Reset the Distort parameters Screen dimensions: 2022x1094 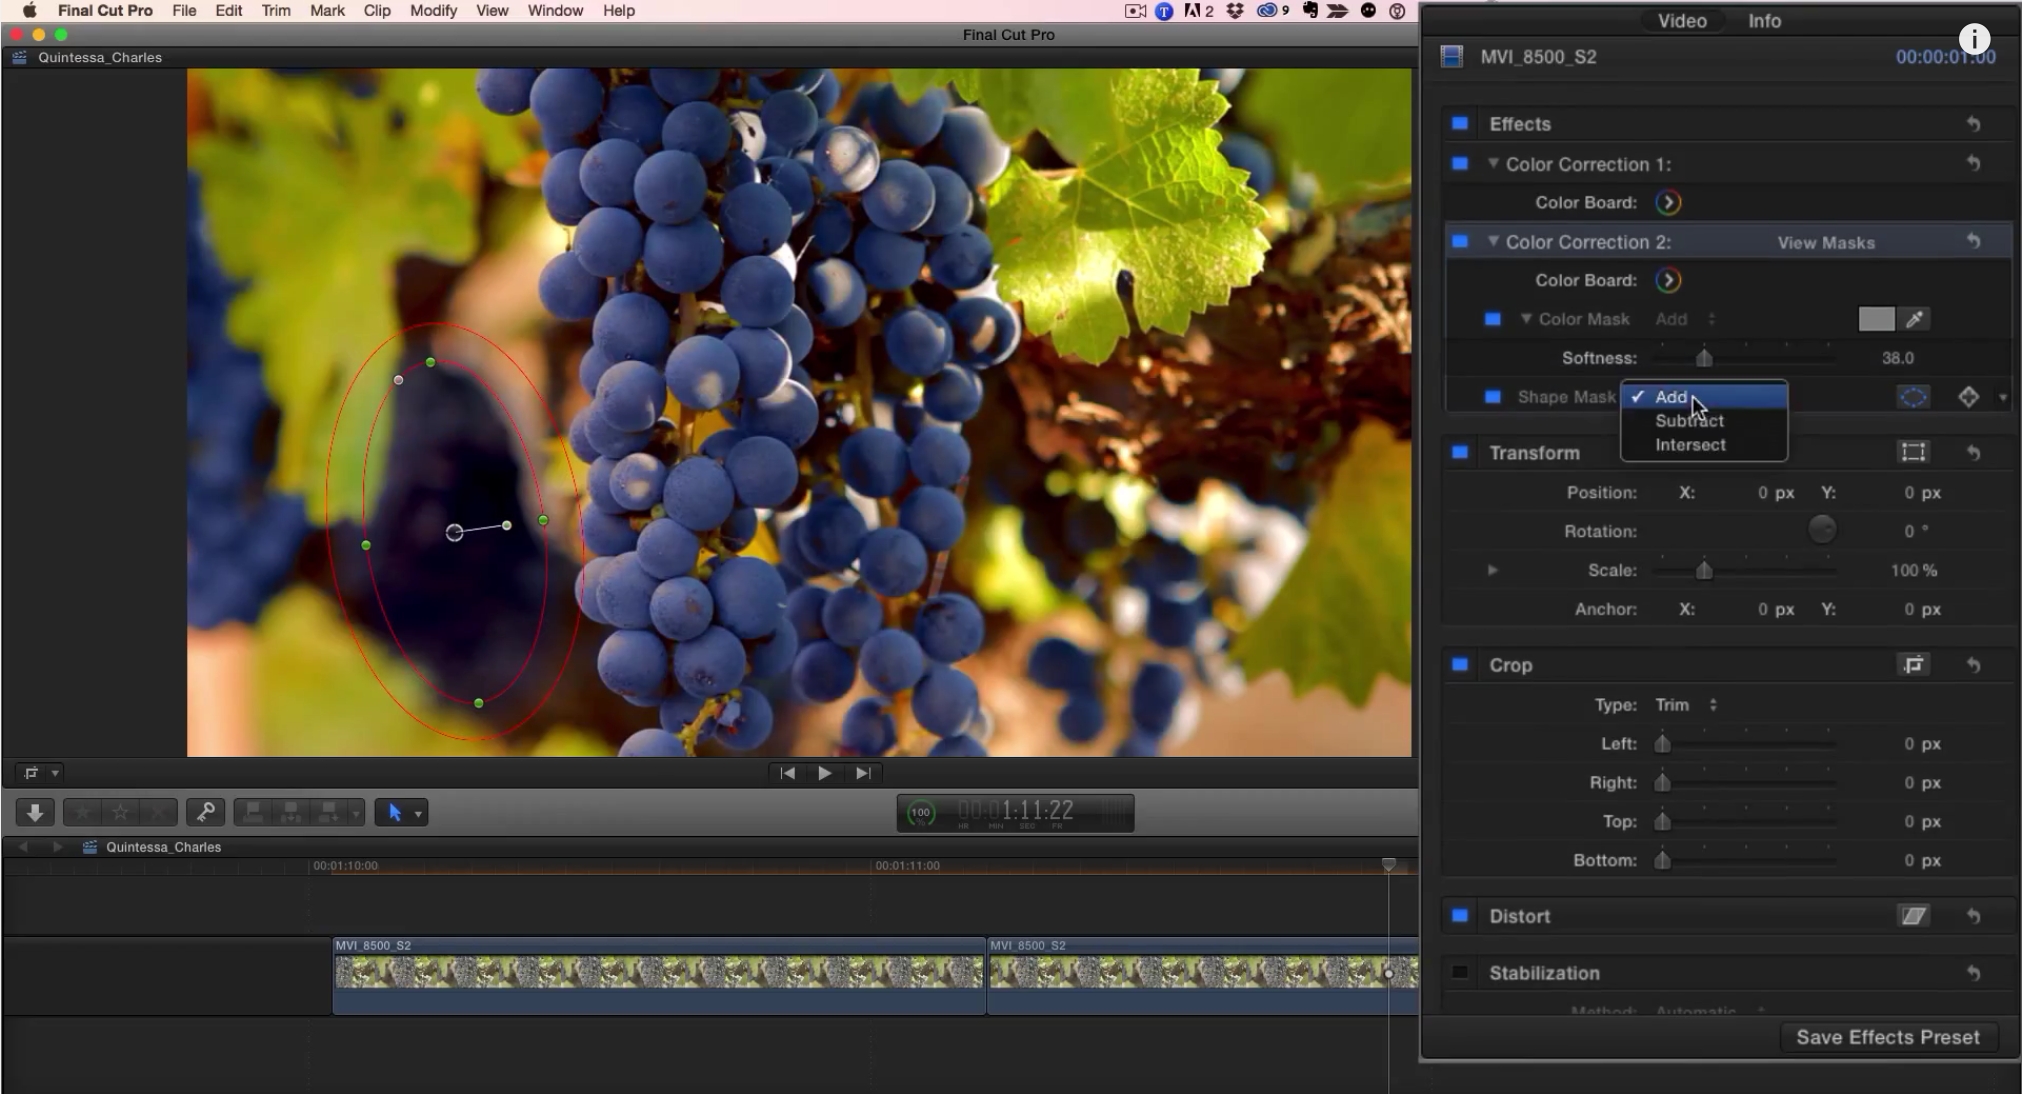click(x=1973, y=916)
